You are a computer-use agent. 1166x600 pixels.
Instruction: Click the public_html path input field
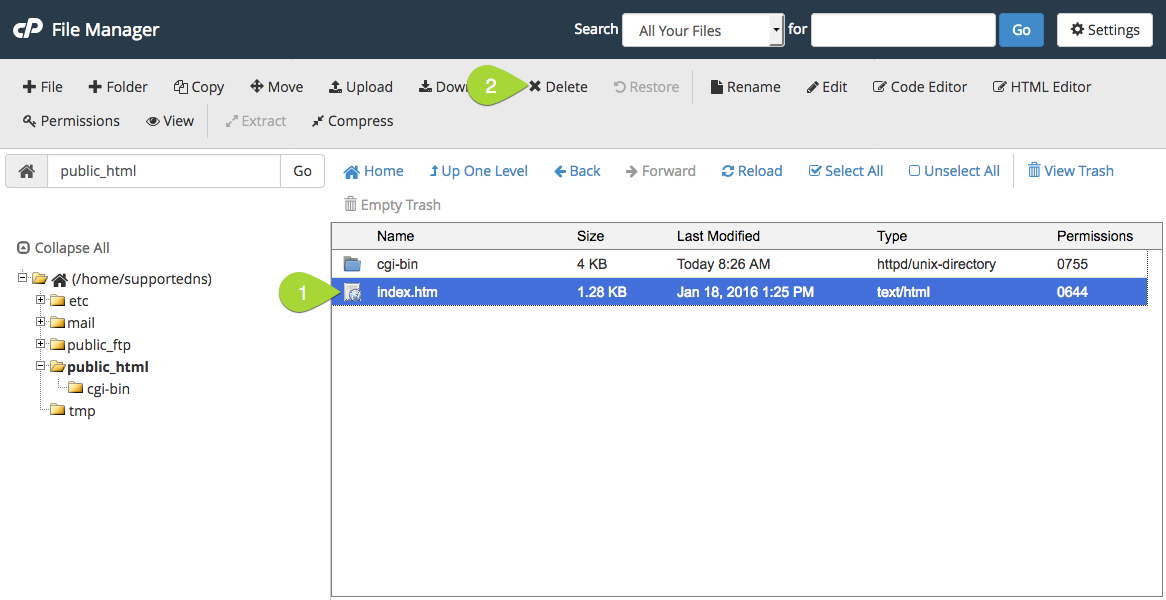point(164,171)
